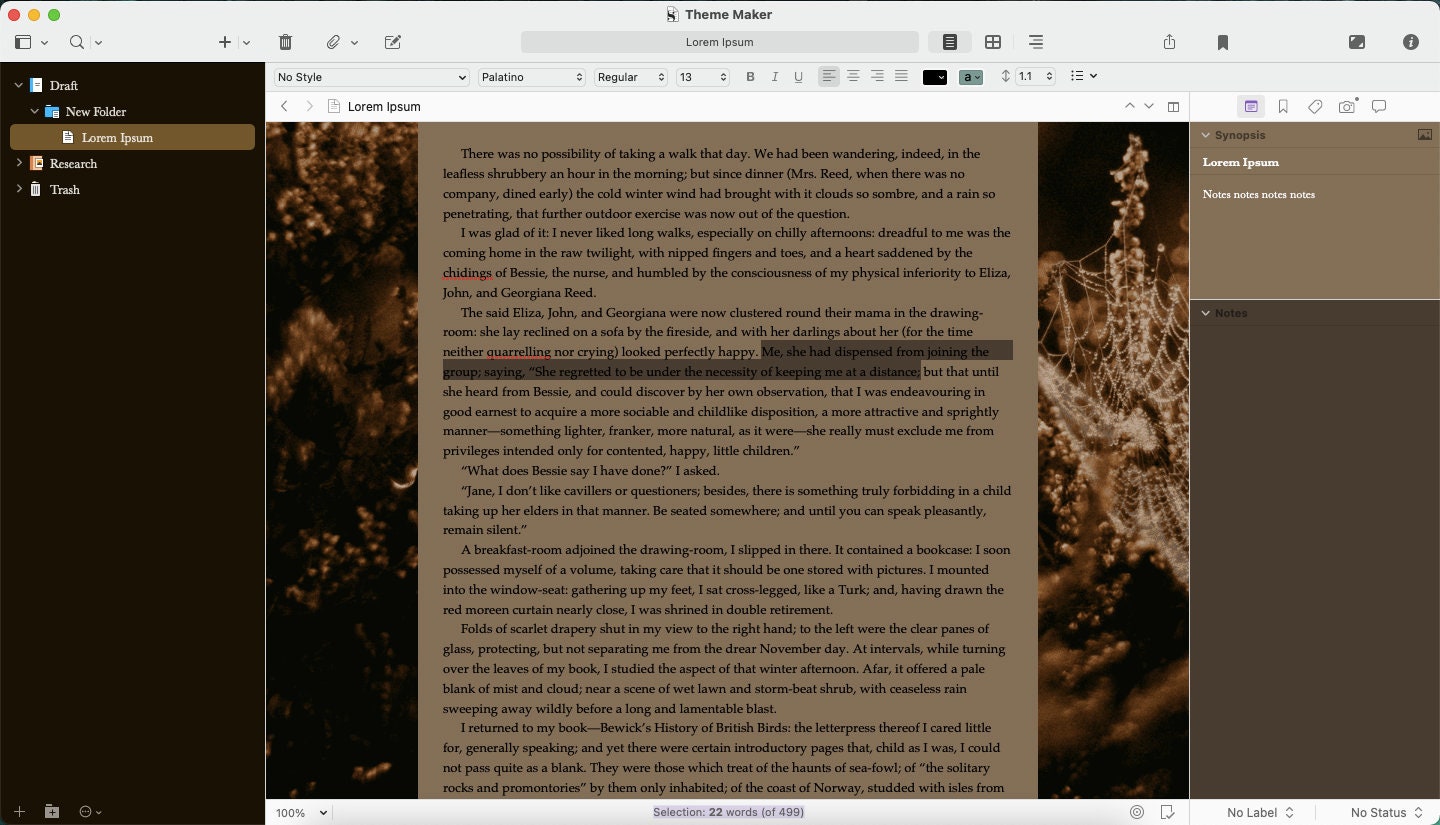Open the Keywords inspector pane

(1315, 107)
